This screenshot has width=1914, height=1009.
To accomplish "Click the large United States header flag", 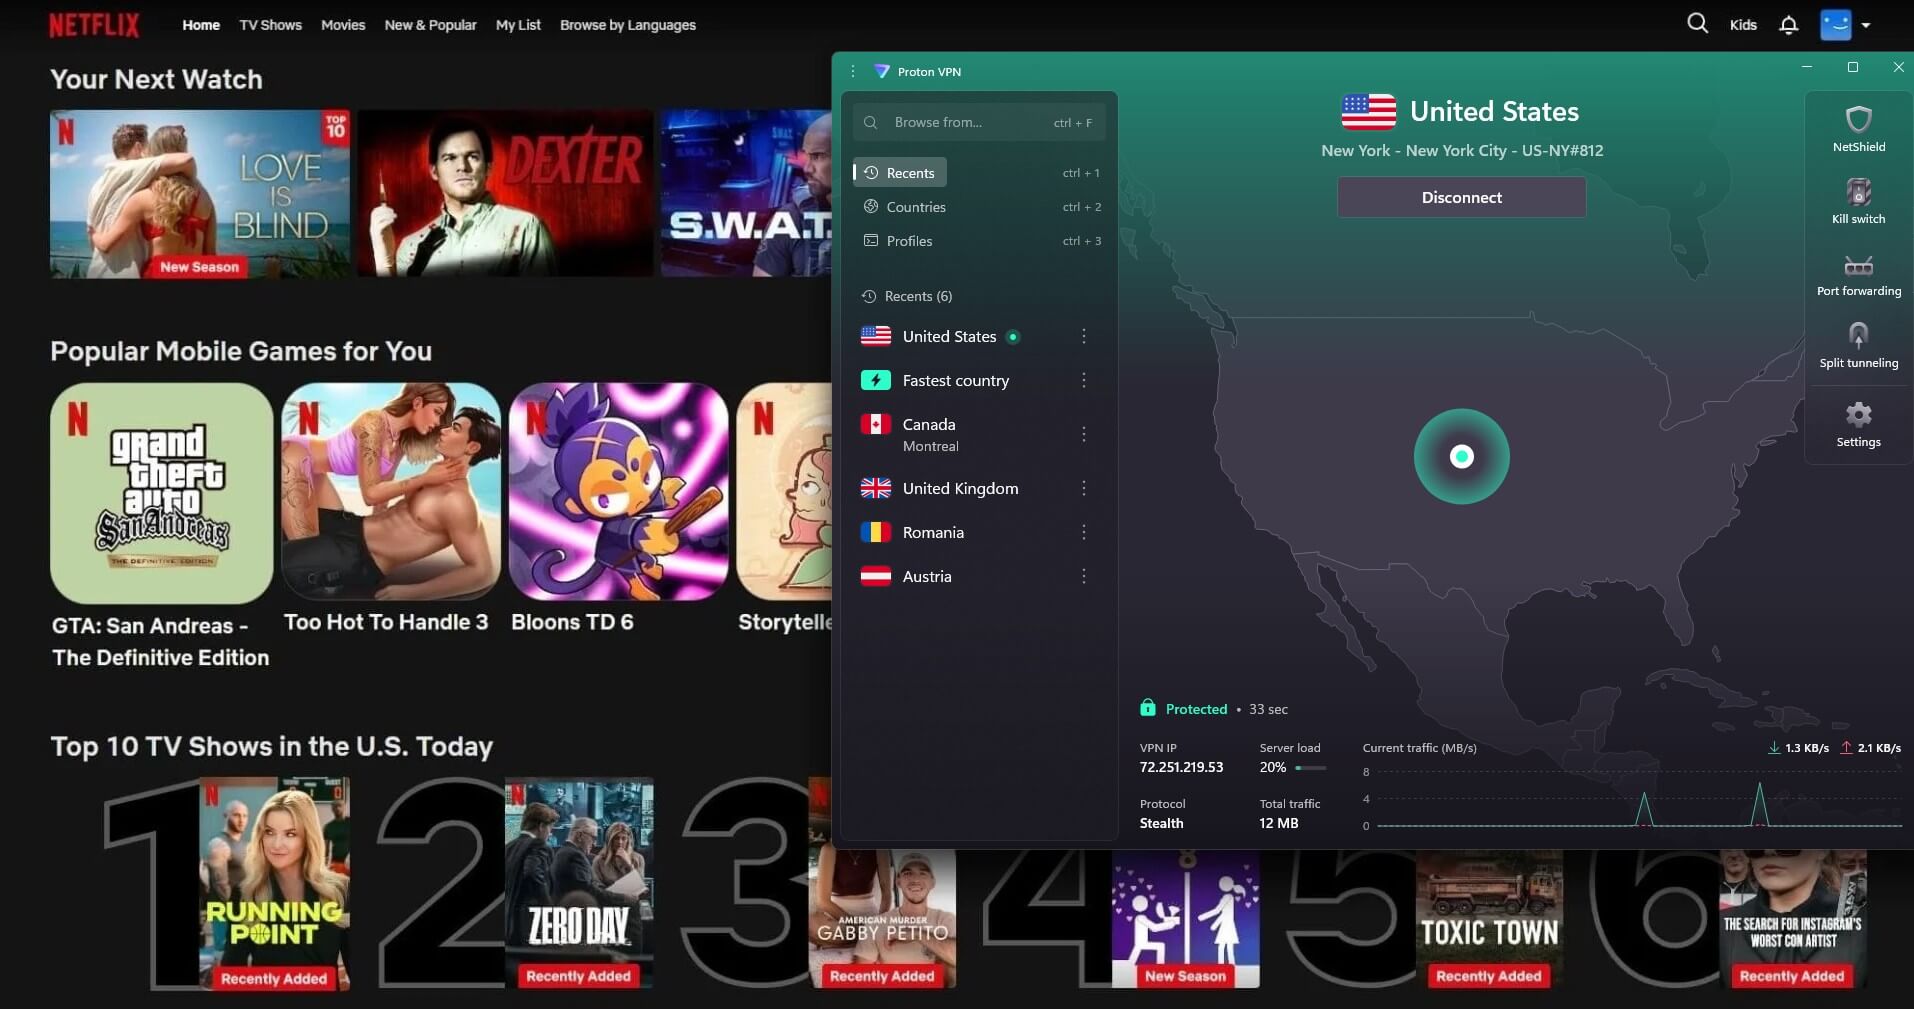I will [1368, 112].
